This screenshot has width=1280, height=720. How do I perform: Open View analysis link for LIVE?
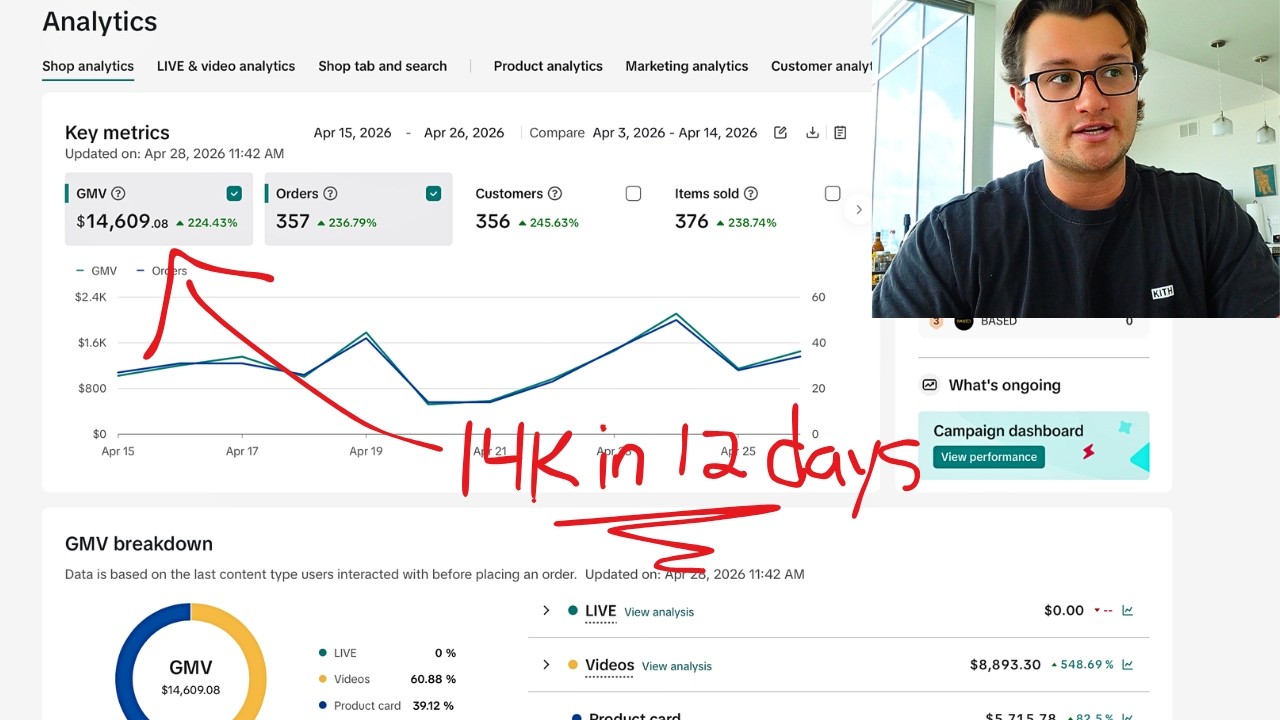659,612
